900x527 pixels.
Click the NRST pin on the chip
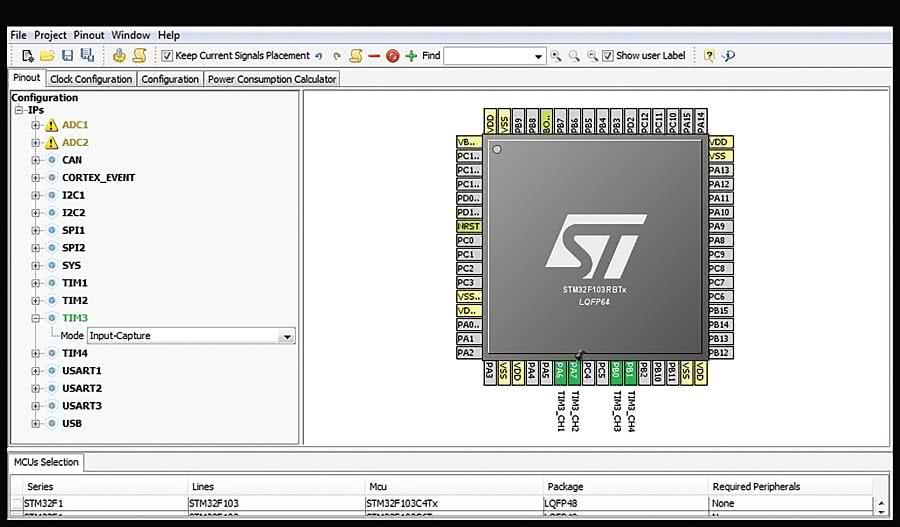(468, 227)
